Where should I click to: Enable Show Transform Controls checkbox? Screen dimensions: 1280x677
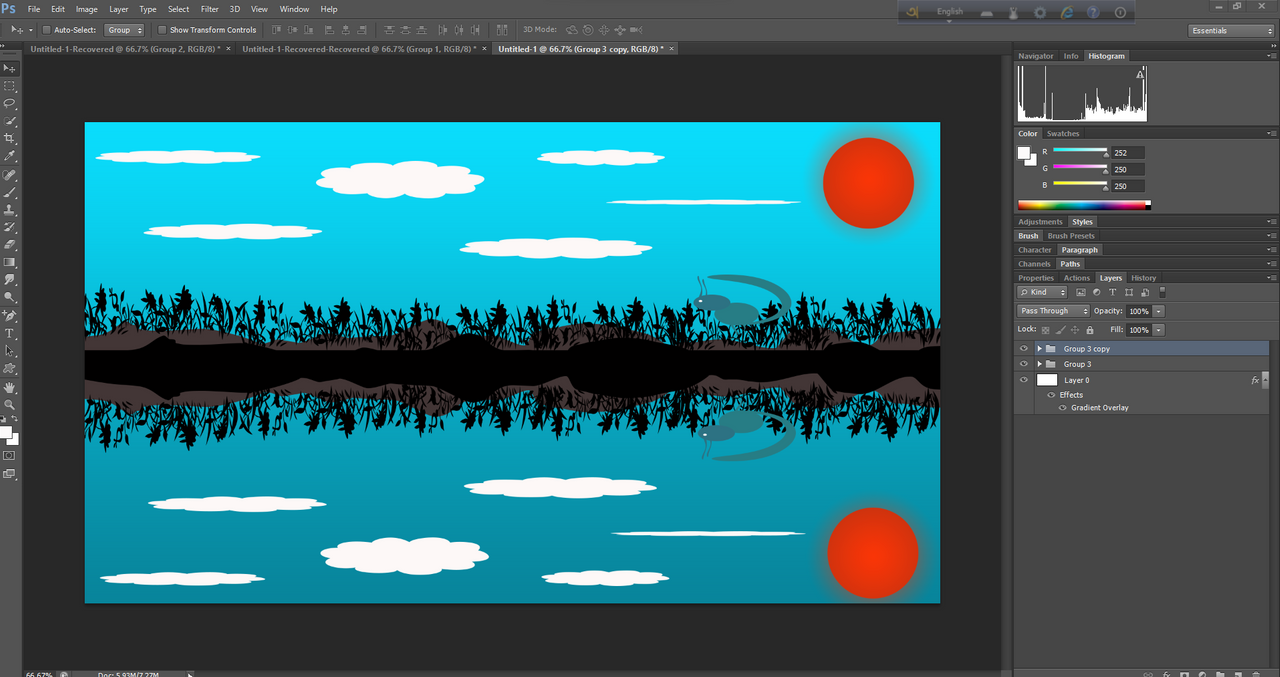point(162,30)
